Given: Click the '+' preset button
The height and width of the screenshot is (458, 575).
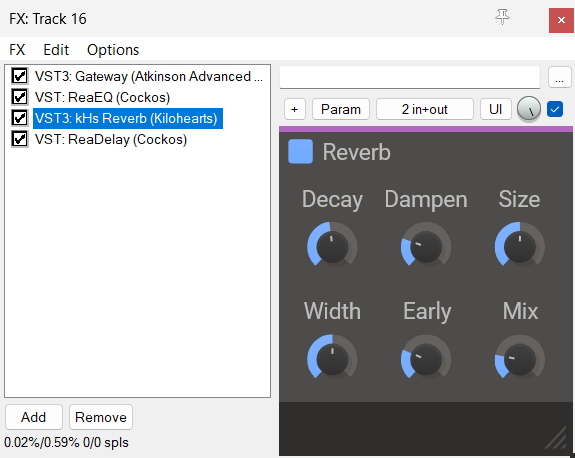Looking at the screenshot, I should [294, 109].
